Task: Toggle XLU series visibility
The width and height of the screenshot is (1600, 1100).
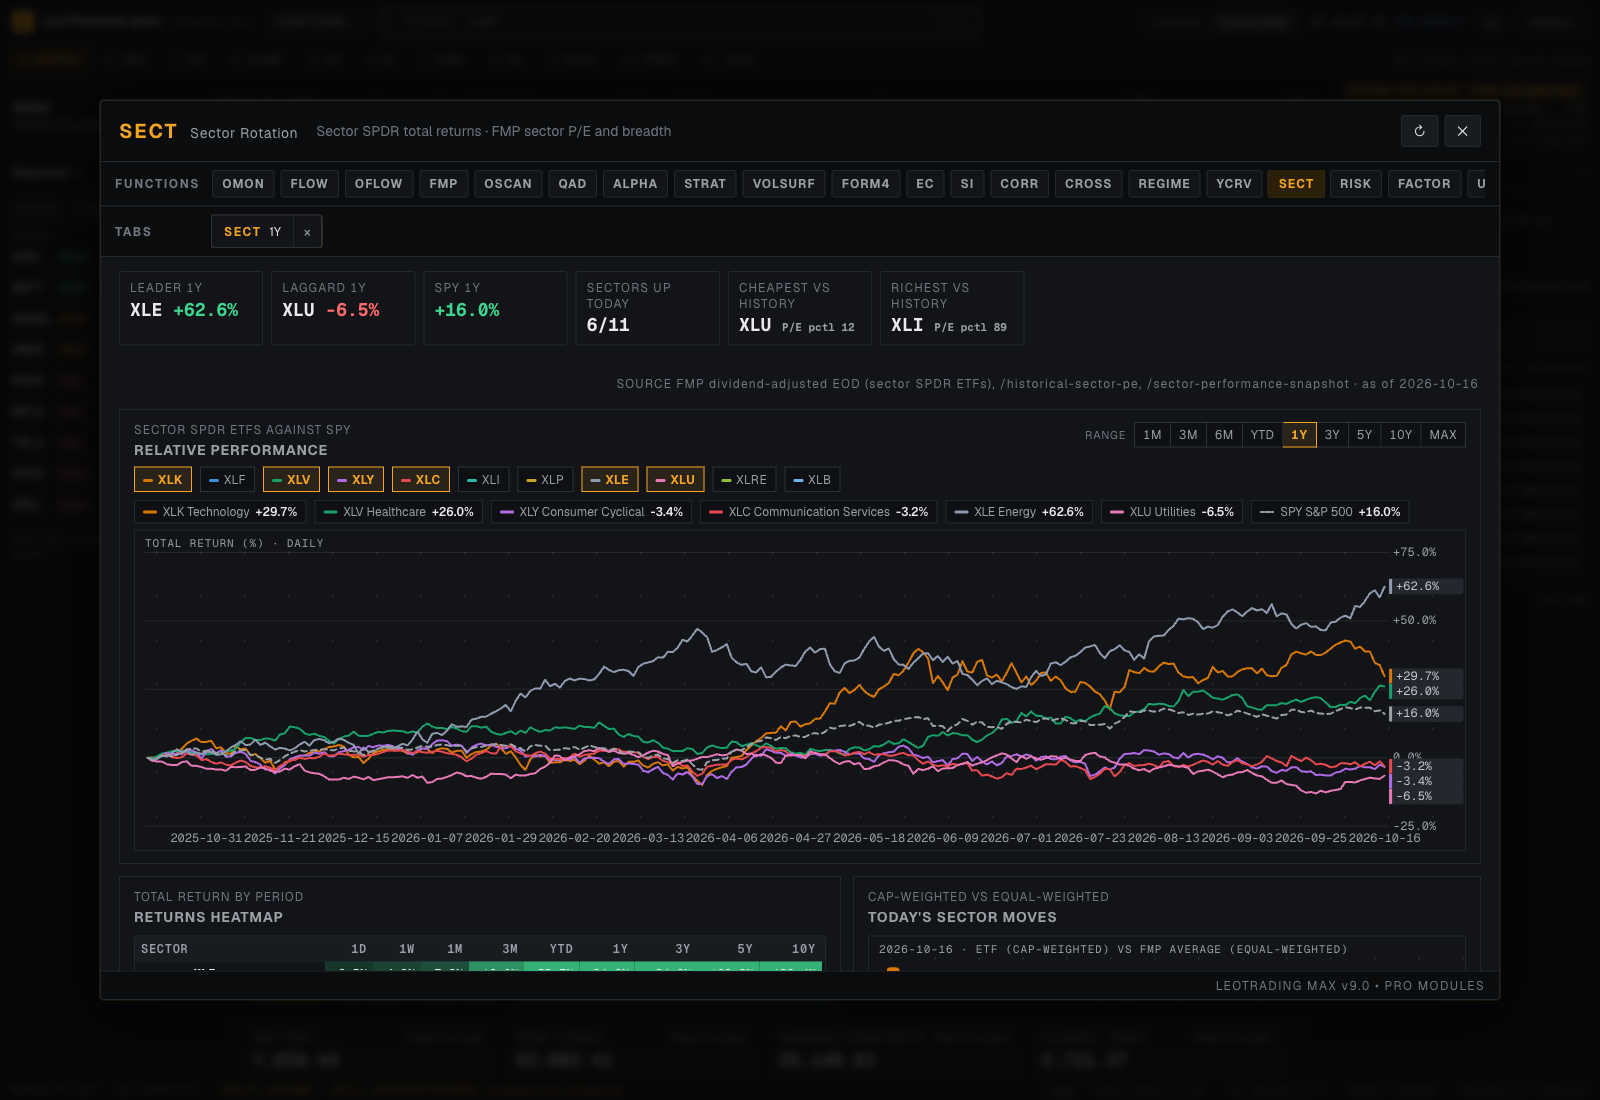Action: (675, 480)
